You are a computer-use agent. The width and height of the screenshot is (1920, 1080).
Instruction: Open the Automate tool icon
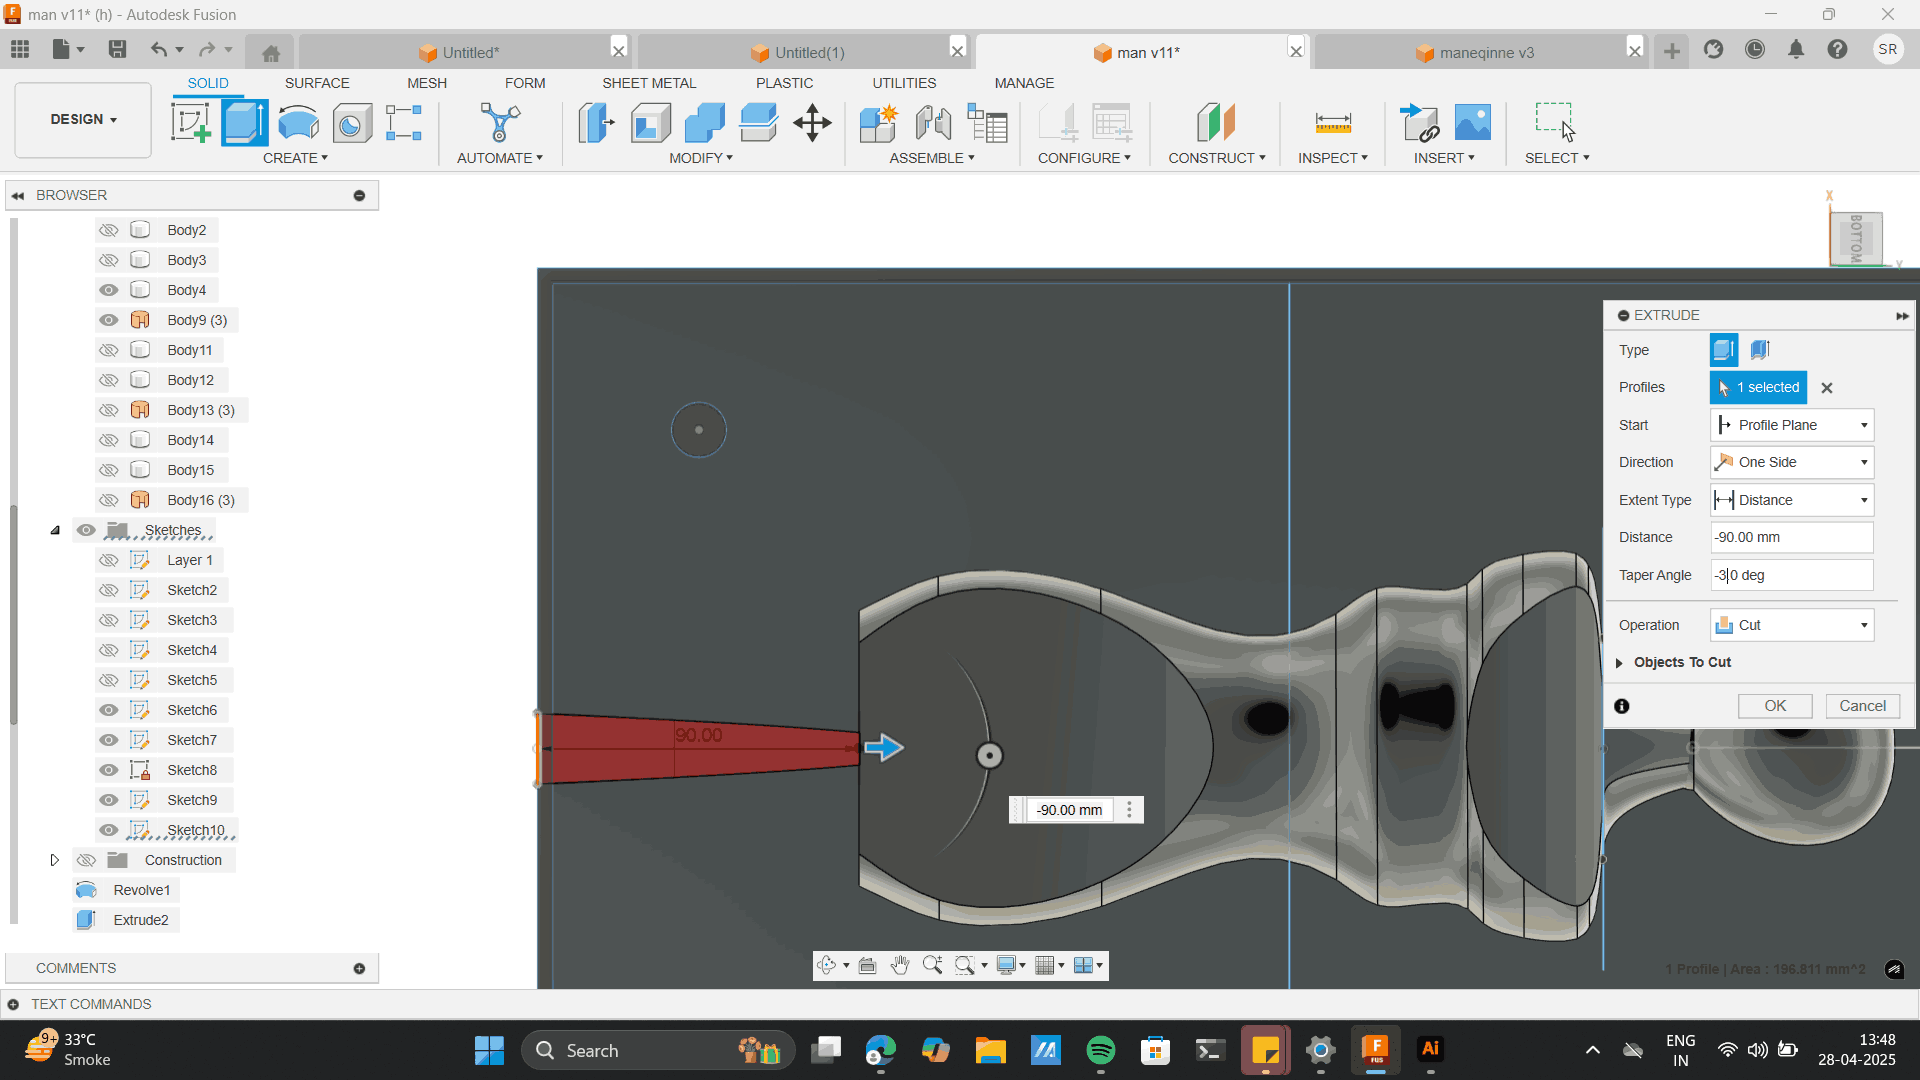500,123
